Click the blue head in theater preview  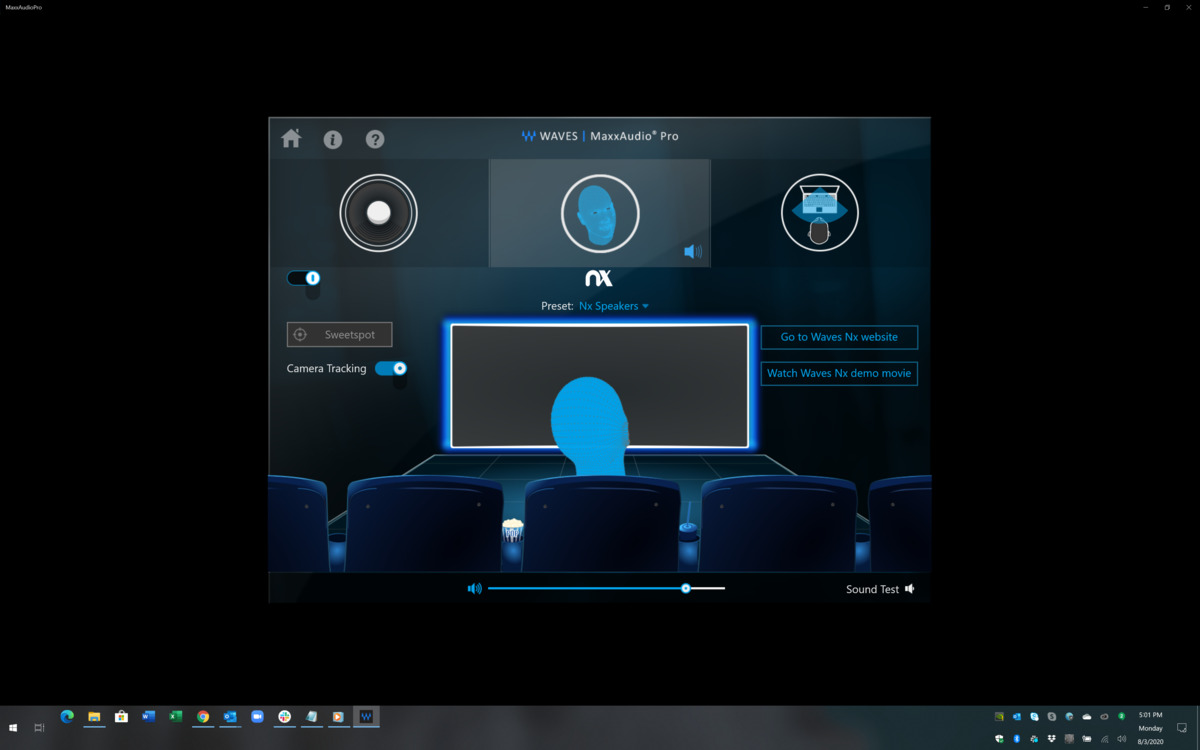coord(590,420)
